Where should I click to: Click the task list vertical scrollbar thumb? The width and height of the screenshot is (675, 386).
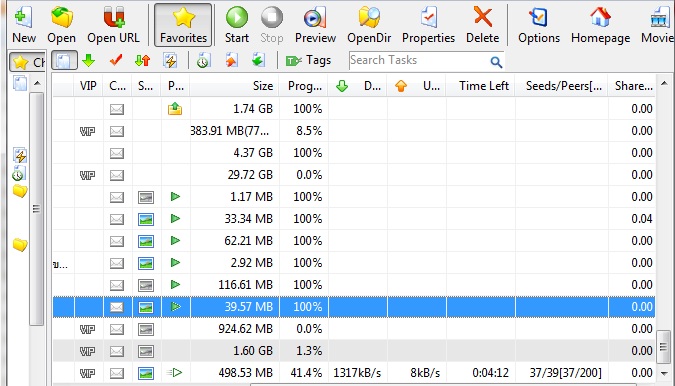[664, 347]
